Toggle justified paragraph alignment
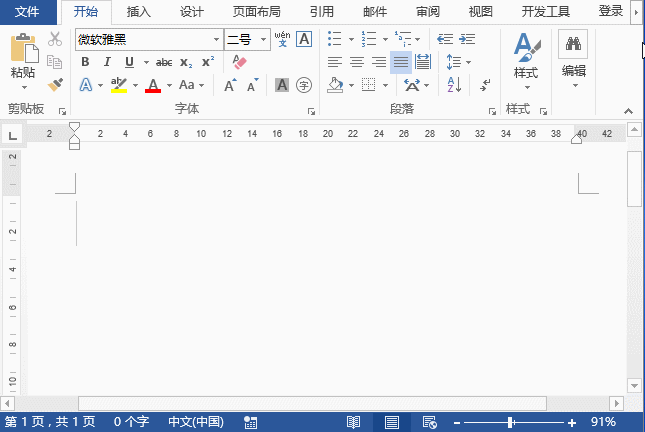 (400, 62)
